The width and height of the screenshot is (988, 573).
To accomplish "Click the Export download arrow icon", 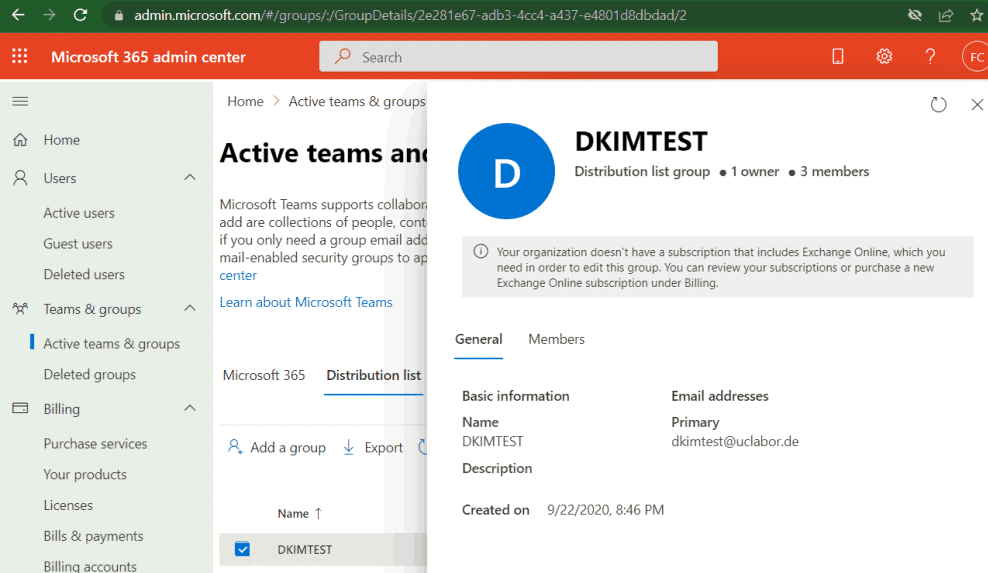I will tap(348, 448).
